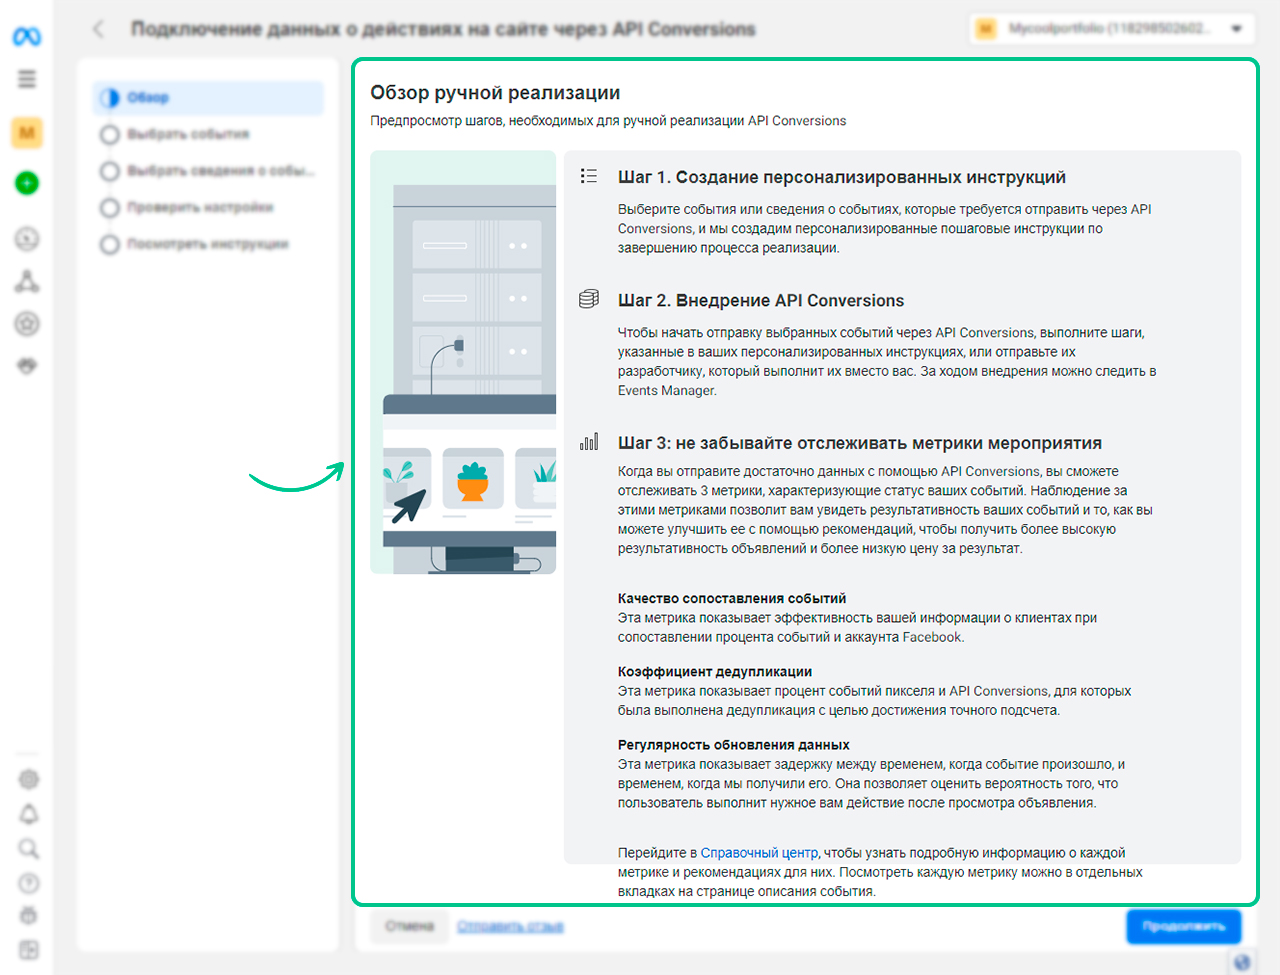Click the Отмена button

point(409,926)
